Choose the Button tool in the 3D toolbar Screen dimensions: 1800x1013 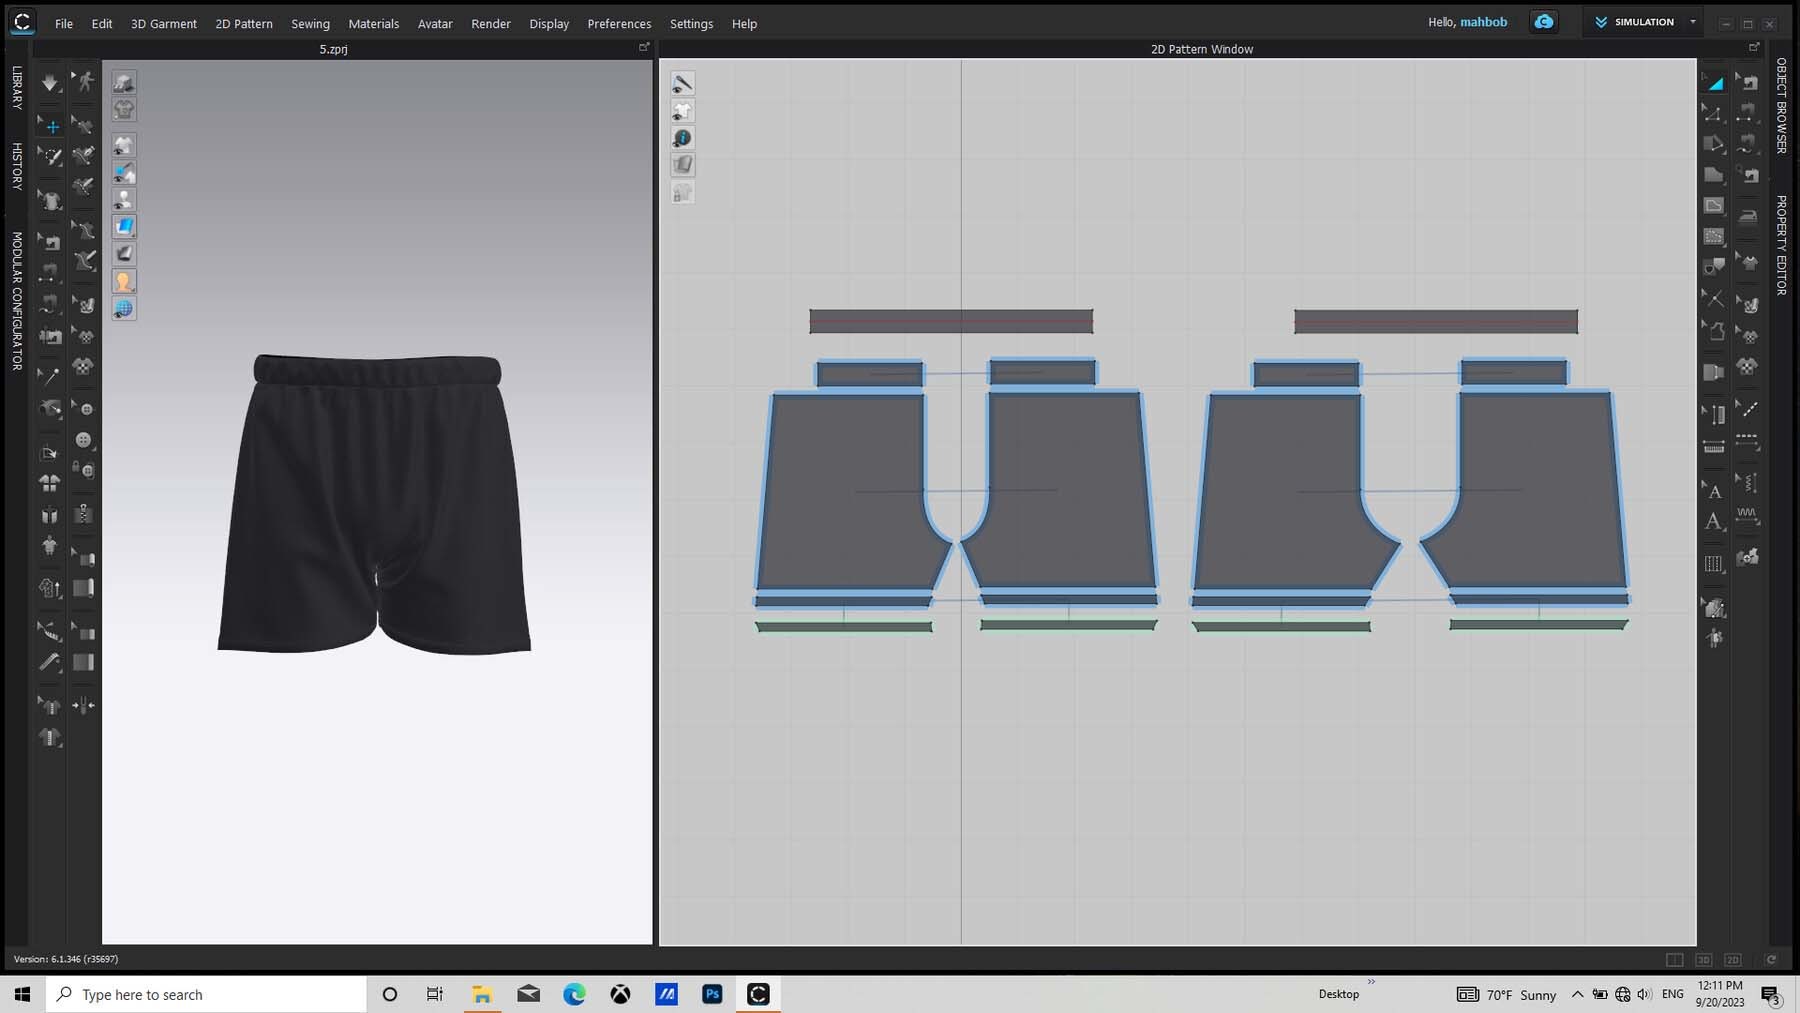click(84, 440)
